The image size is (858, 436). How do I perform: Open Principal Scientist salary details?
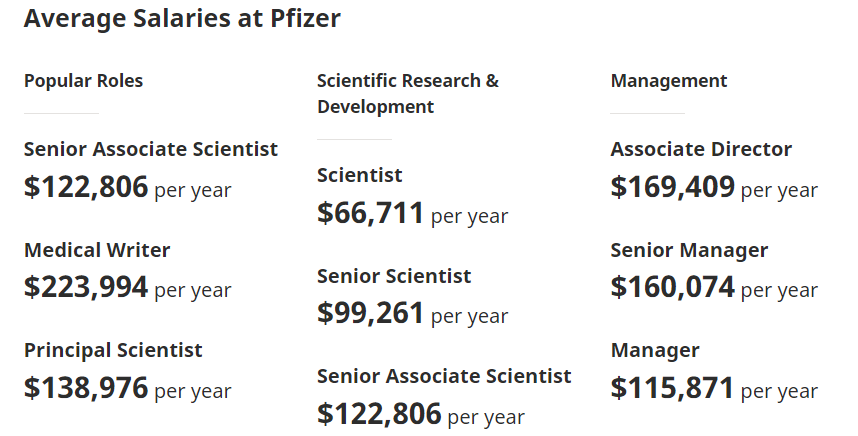(x=113, y=350)
